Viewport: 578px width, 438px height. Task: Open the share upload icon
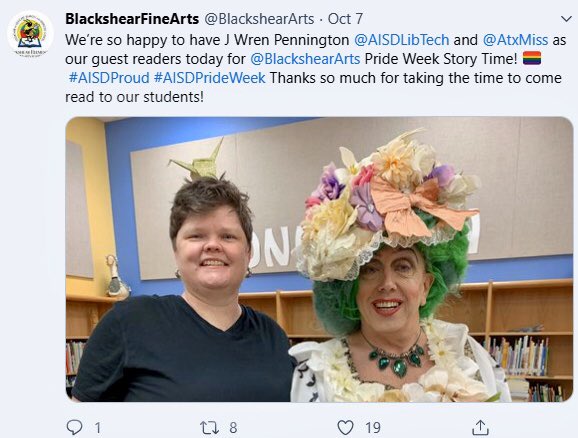[480, 427]
